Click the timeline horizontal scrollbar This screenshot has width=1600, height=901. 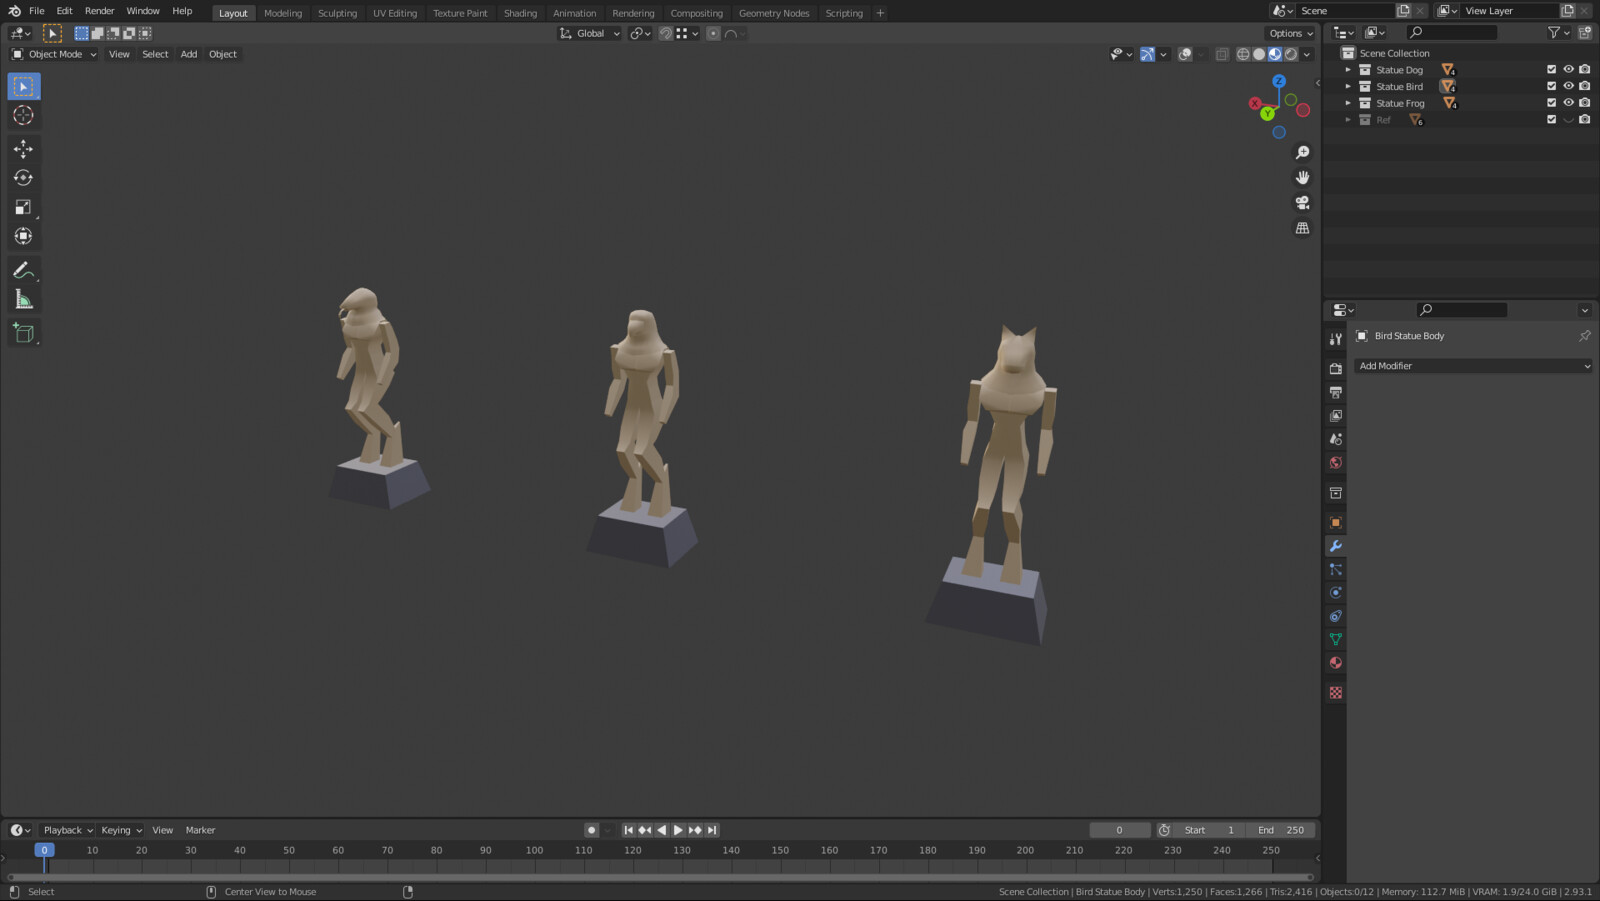pyautogui.click(x=660, y=877)
